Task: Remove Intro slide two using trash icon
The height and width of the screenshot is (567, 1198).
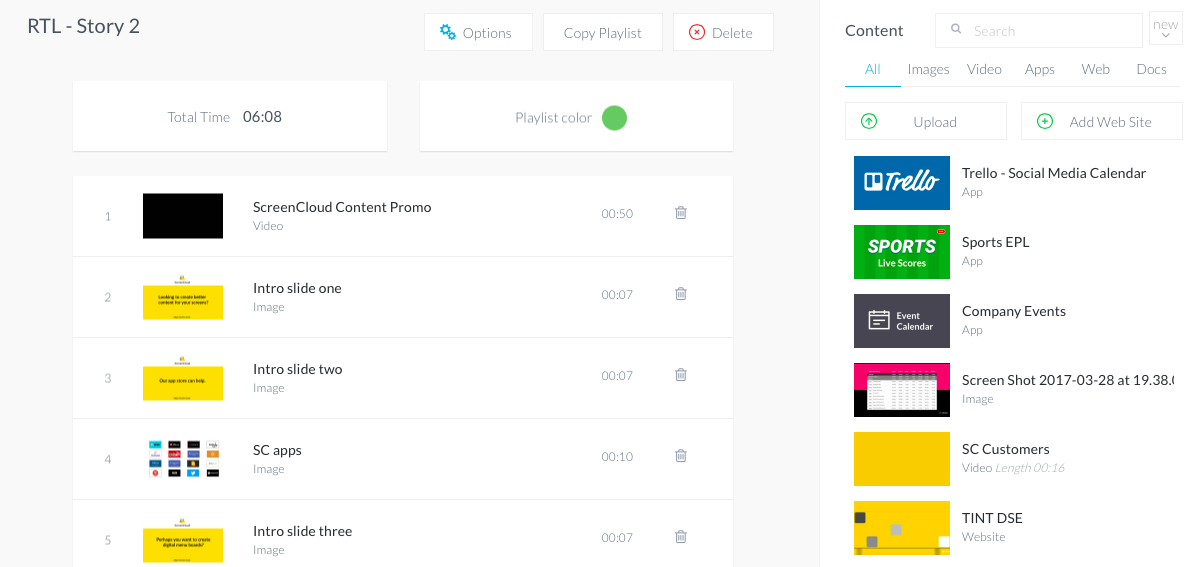Action: (x=681, y=375)
